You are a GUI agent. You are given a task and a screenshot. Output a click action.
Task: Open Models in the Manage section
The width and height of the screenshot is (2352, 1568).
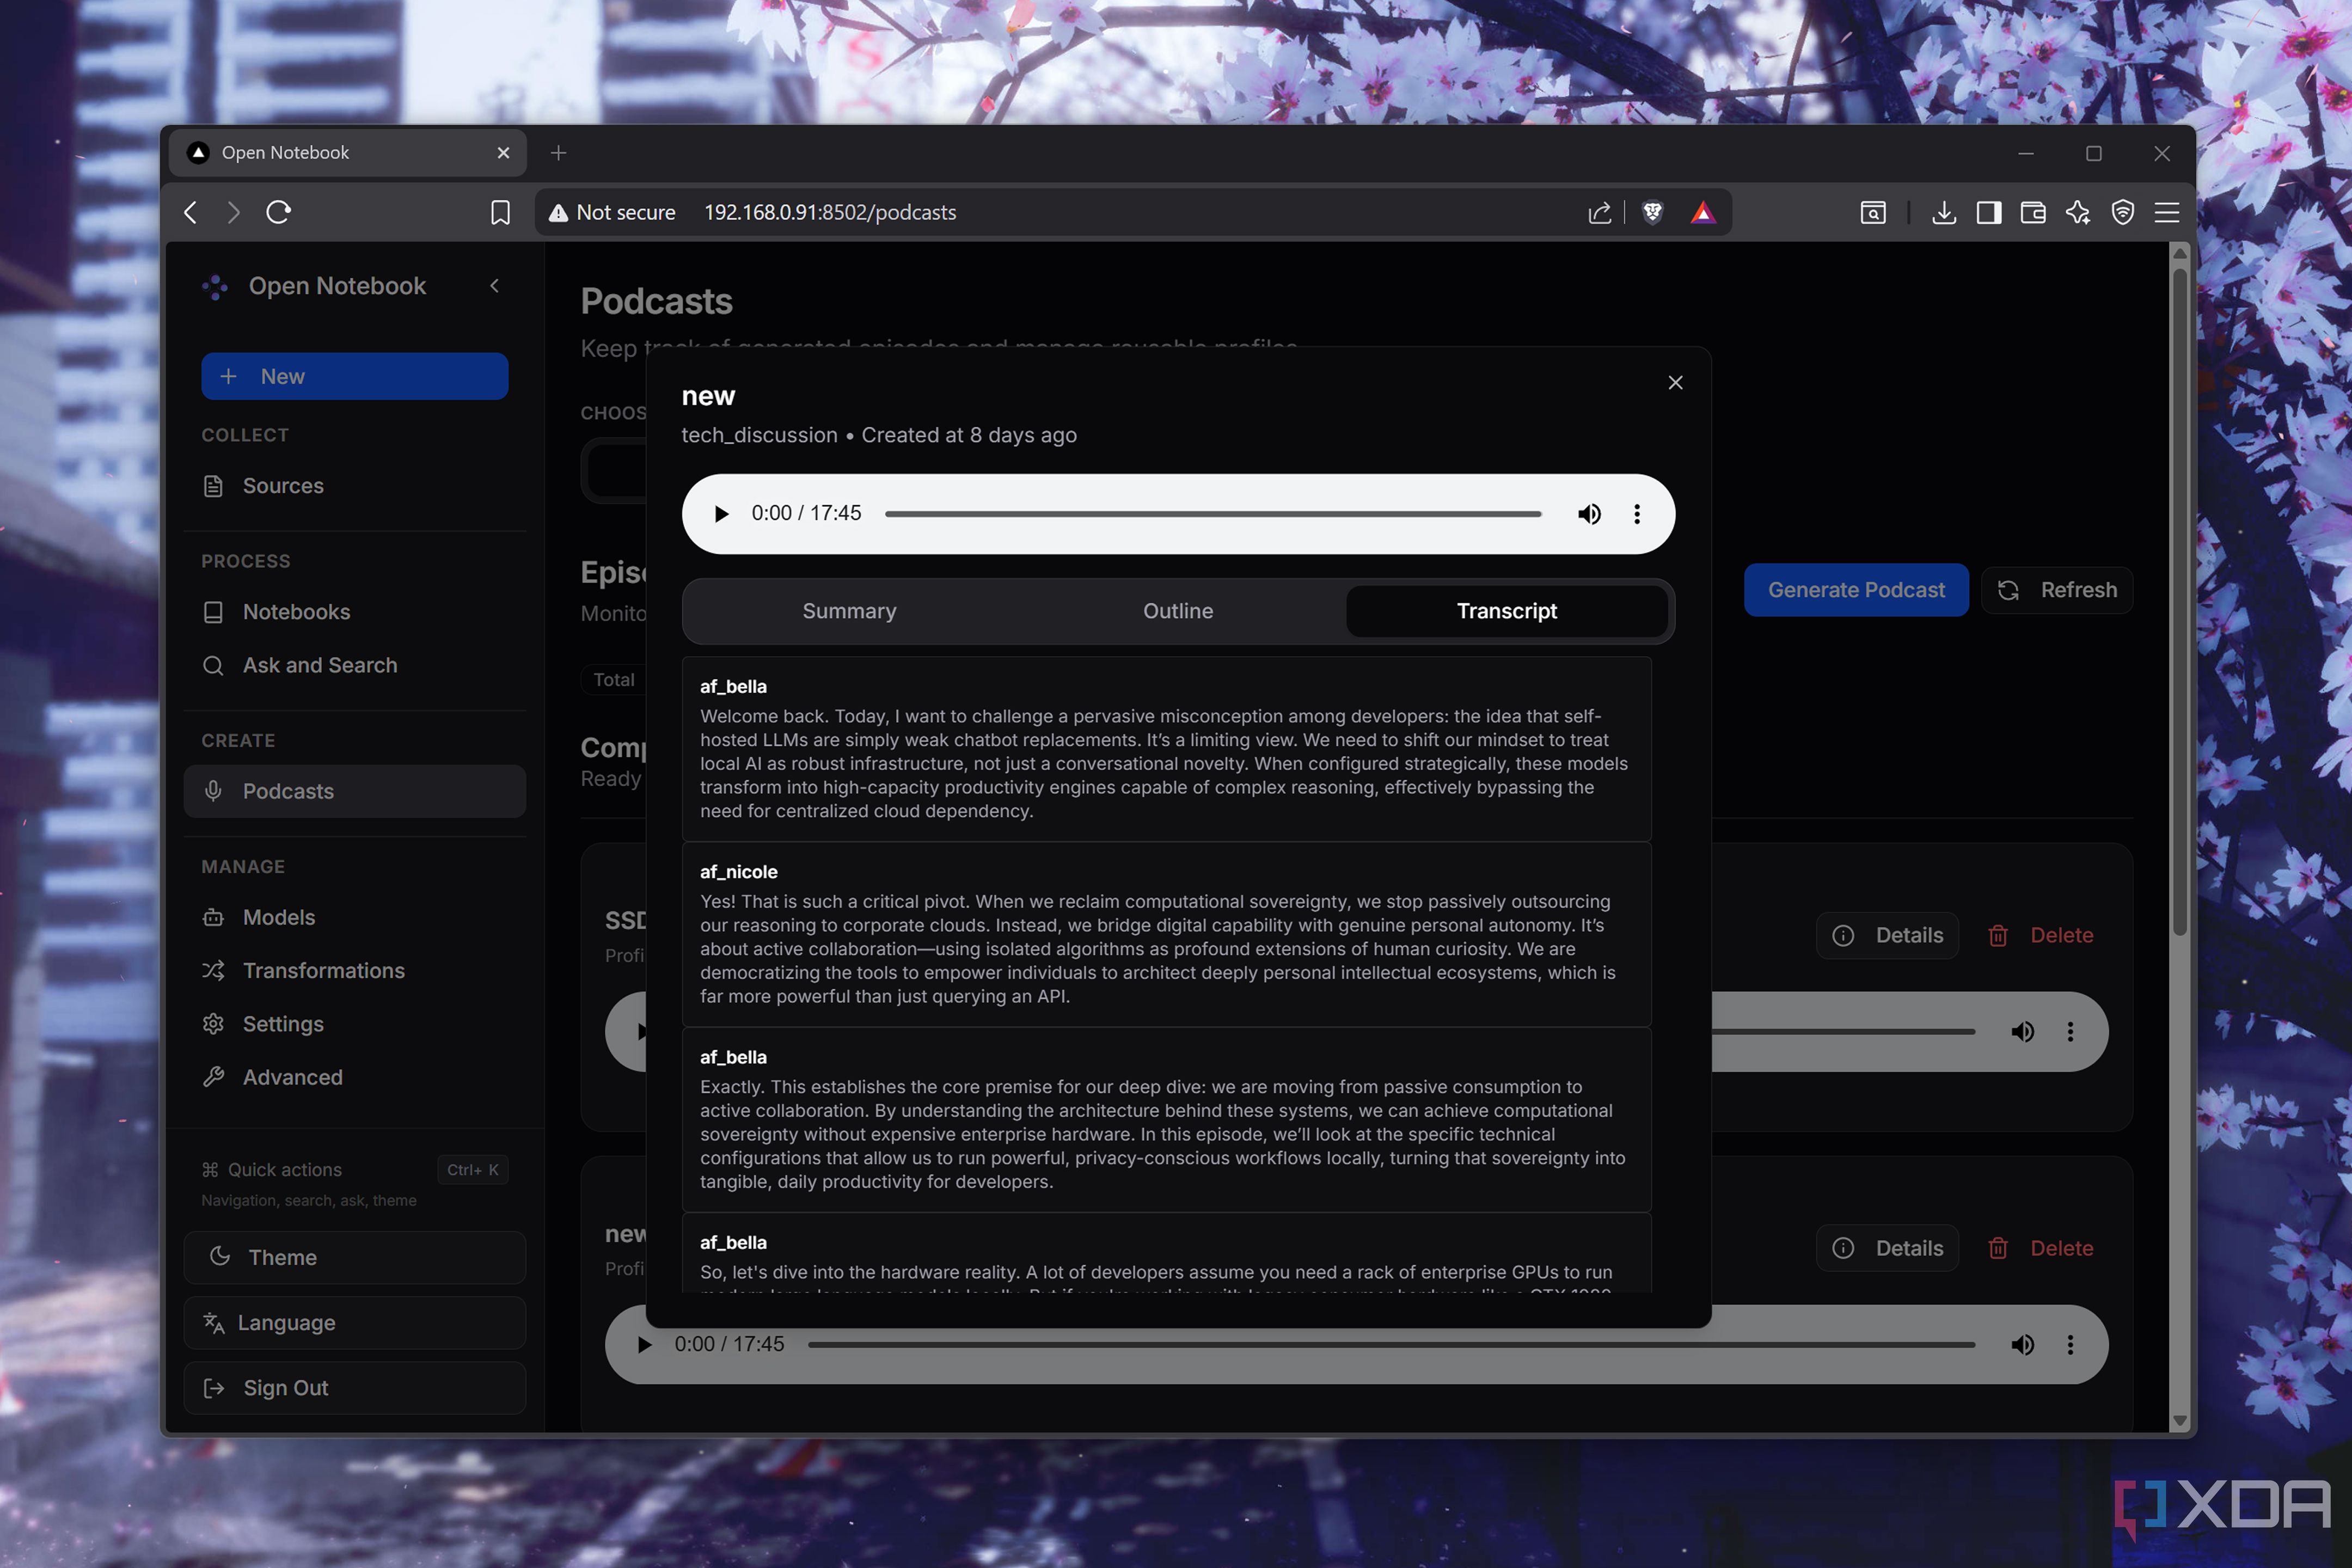[x=355, y=917]
